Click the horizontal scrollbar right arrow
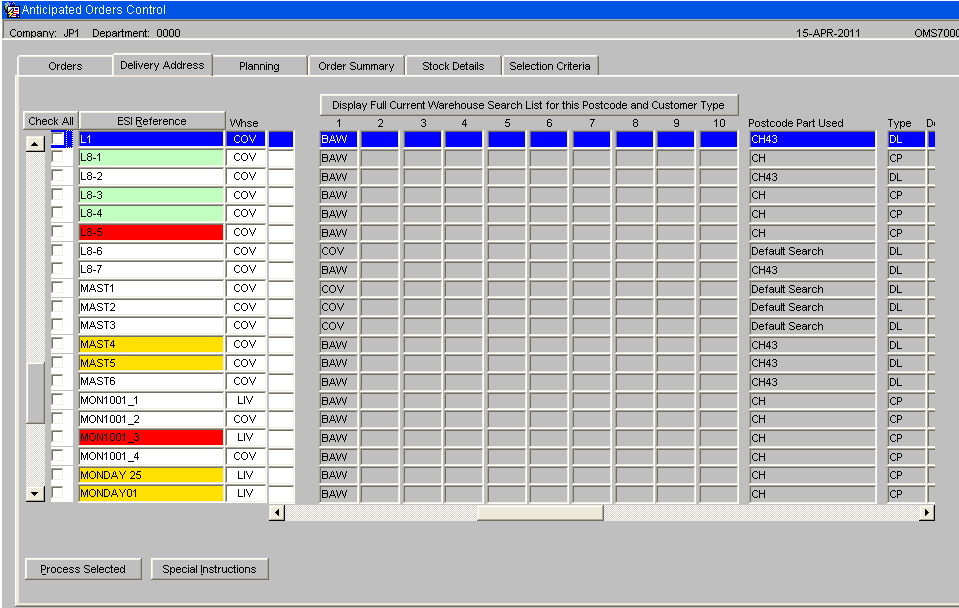Viewport: 959px width, 608px height. 927,513
